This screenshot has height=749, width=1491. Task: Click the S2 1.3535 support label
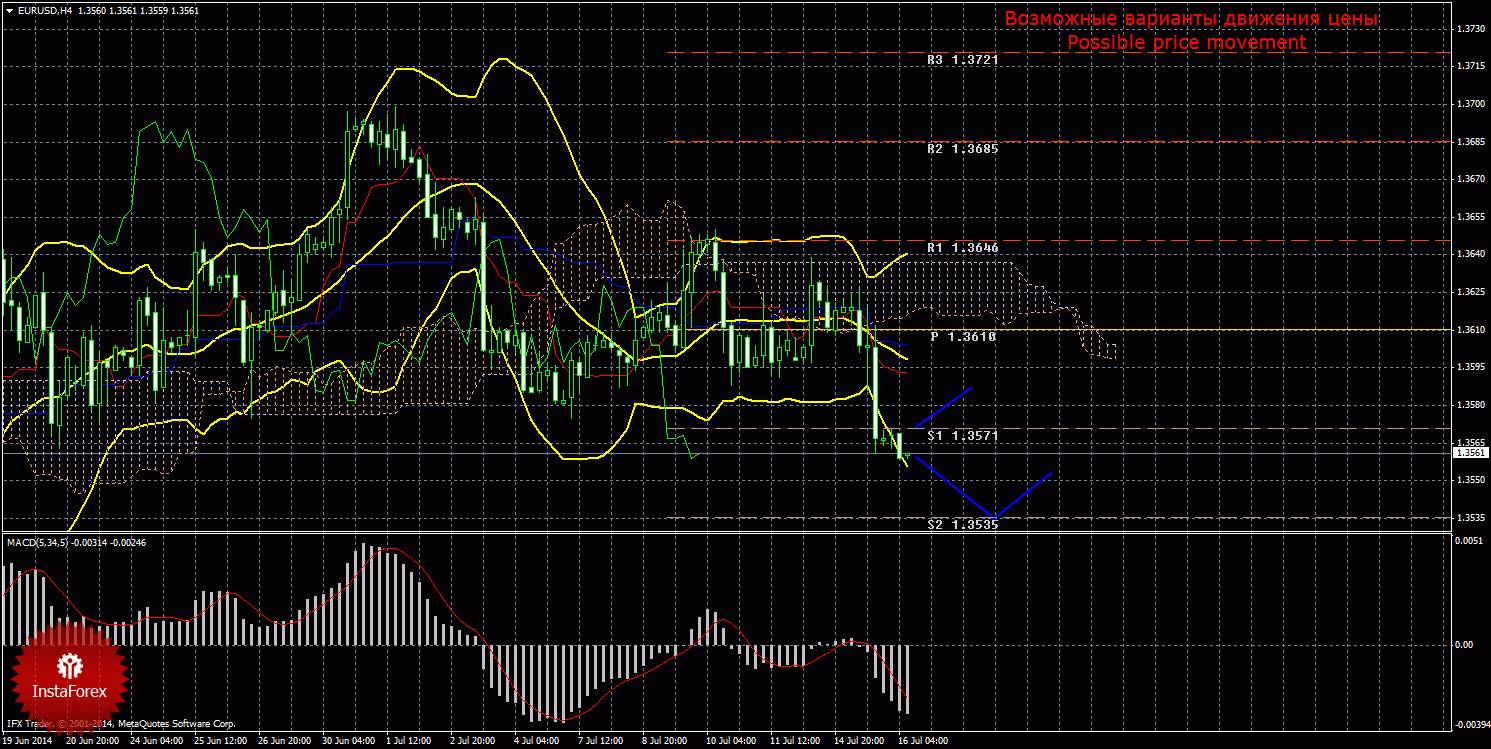pos(963,524)
